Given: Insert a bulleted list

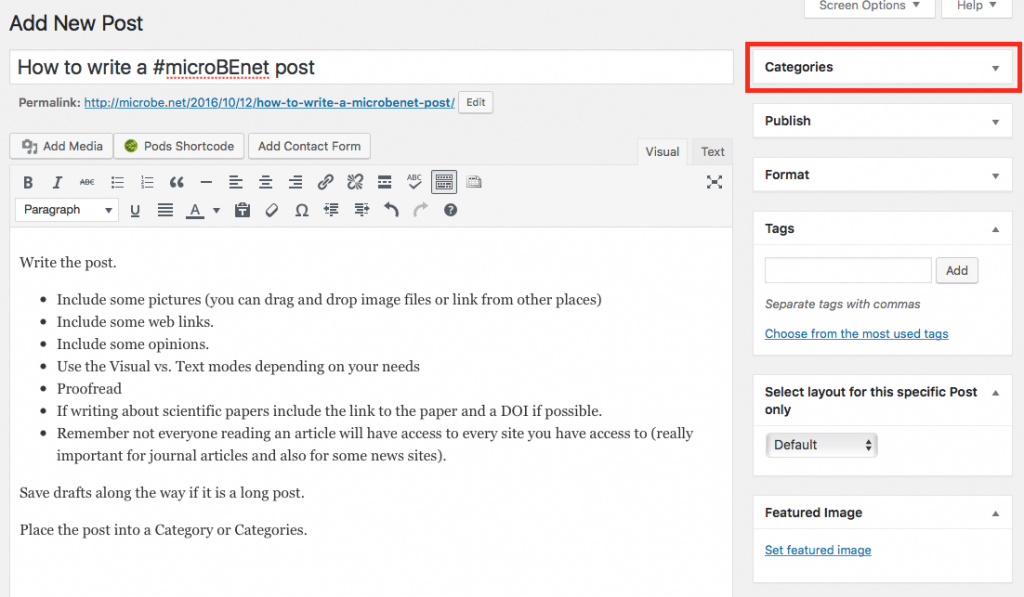Looking at the screenshot, I should tap(118, 182).
